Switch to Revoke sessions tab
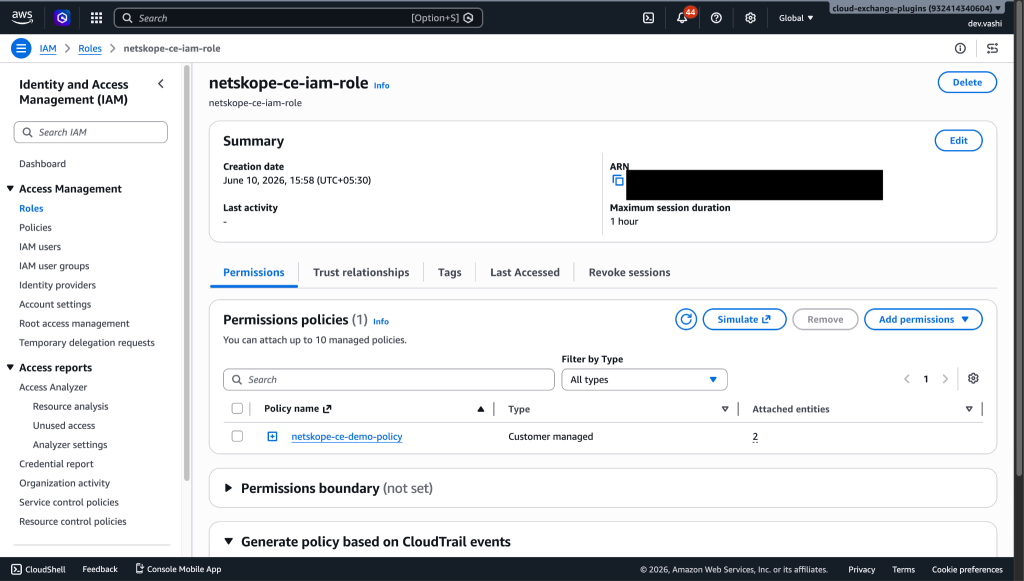The height and width of the screenshot is (581, 1024). point(630,272)
